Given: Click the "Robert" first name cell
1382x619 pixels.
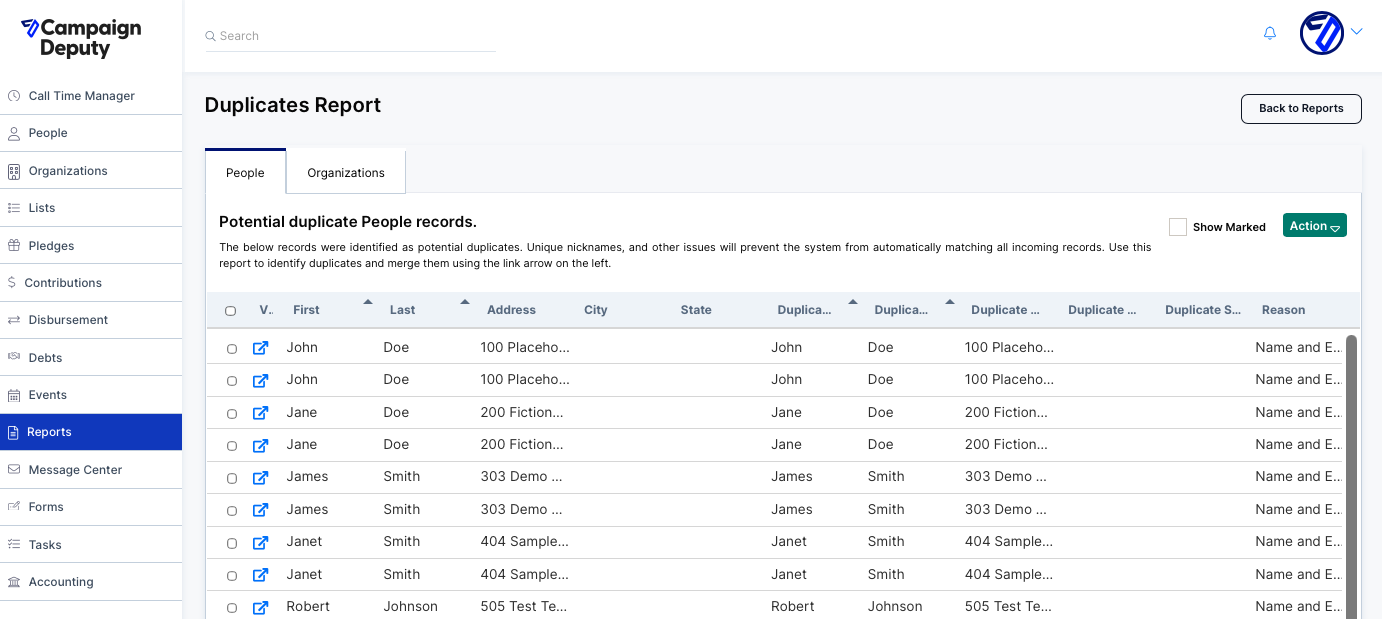Looking at the screenshot, I should coord(308,606).
